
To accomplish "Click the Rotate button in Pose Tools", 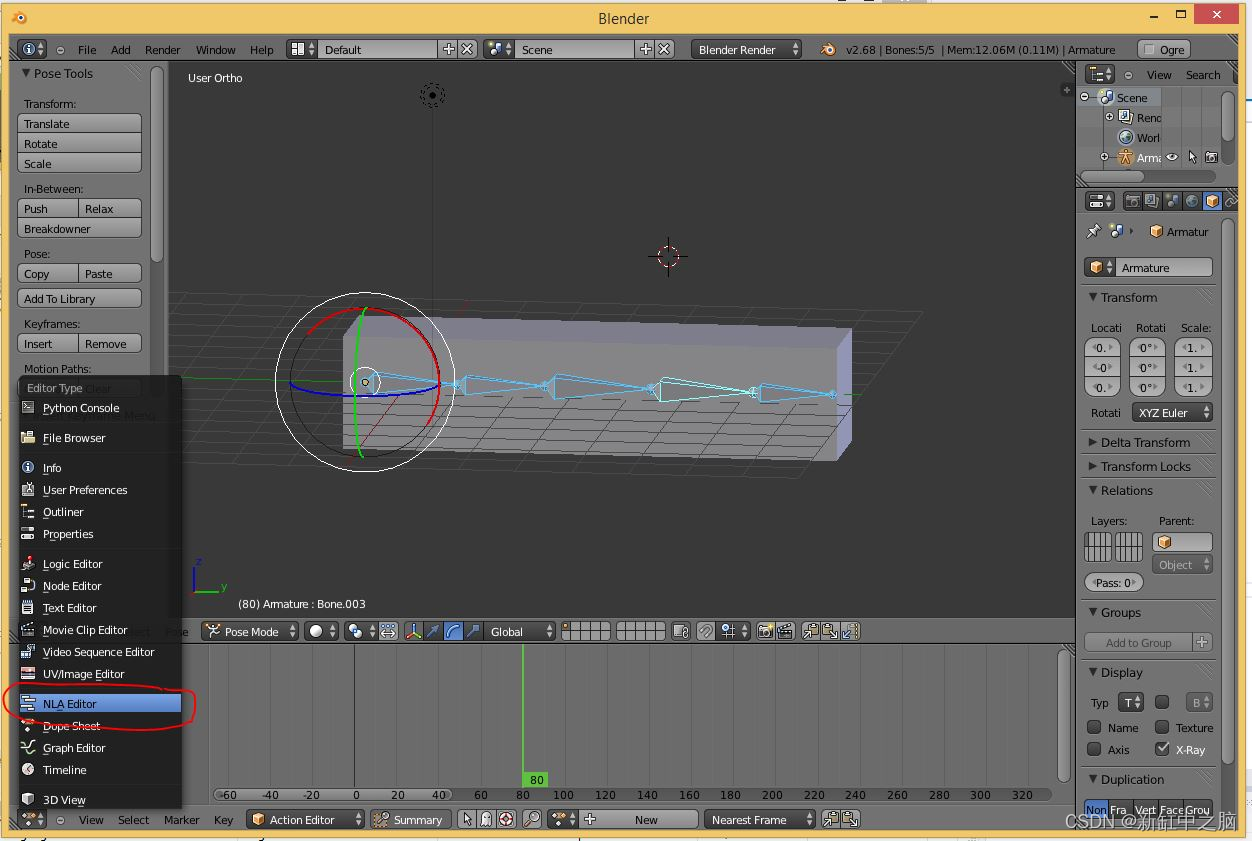I will pos(79,144).
